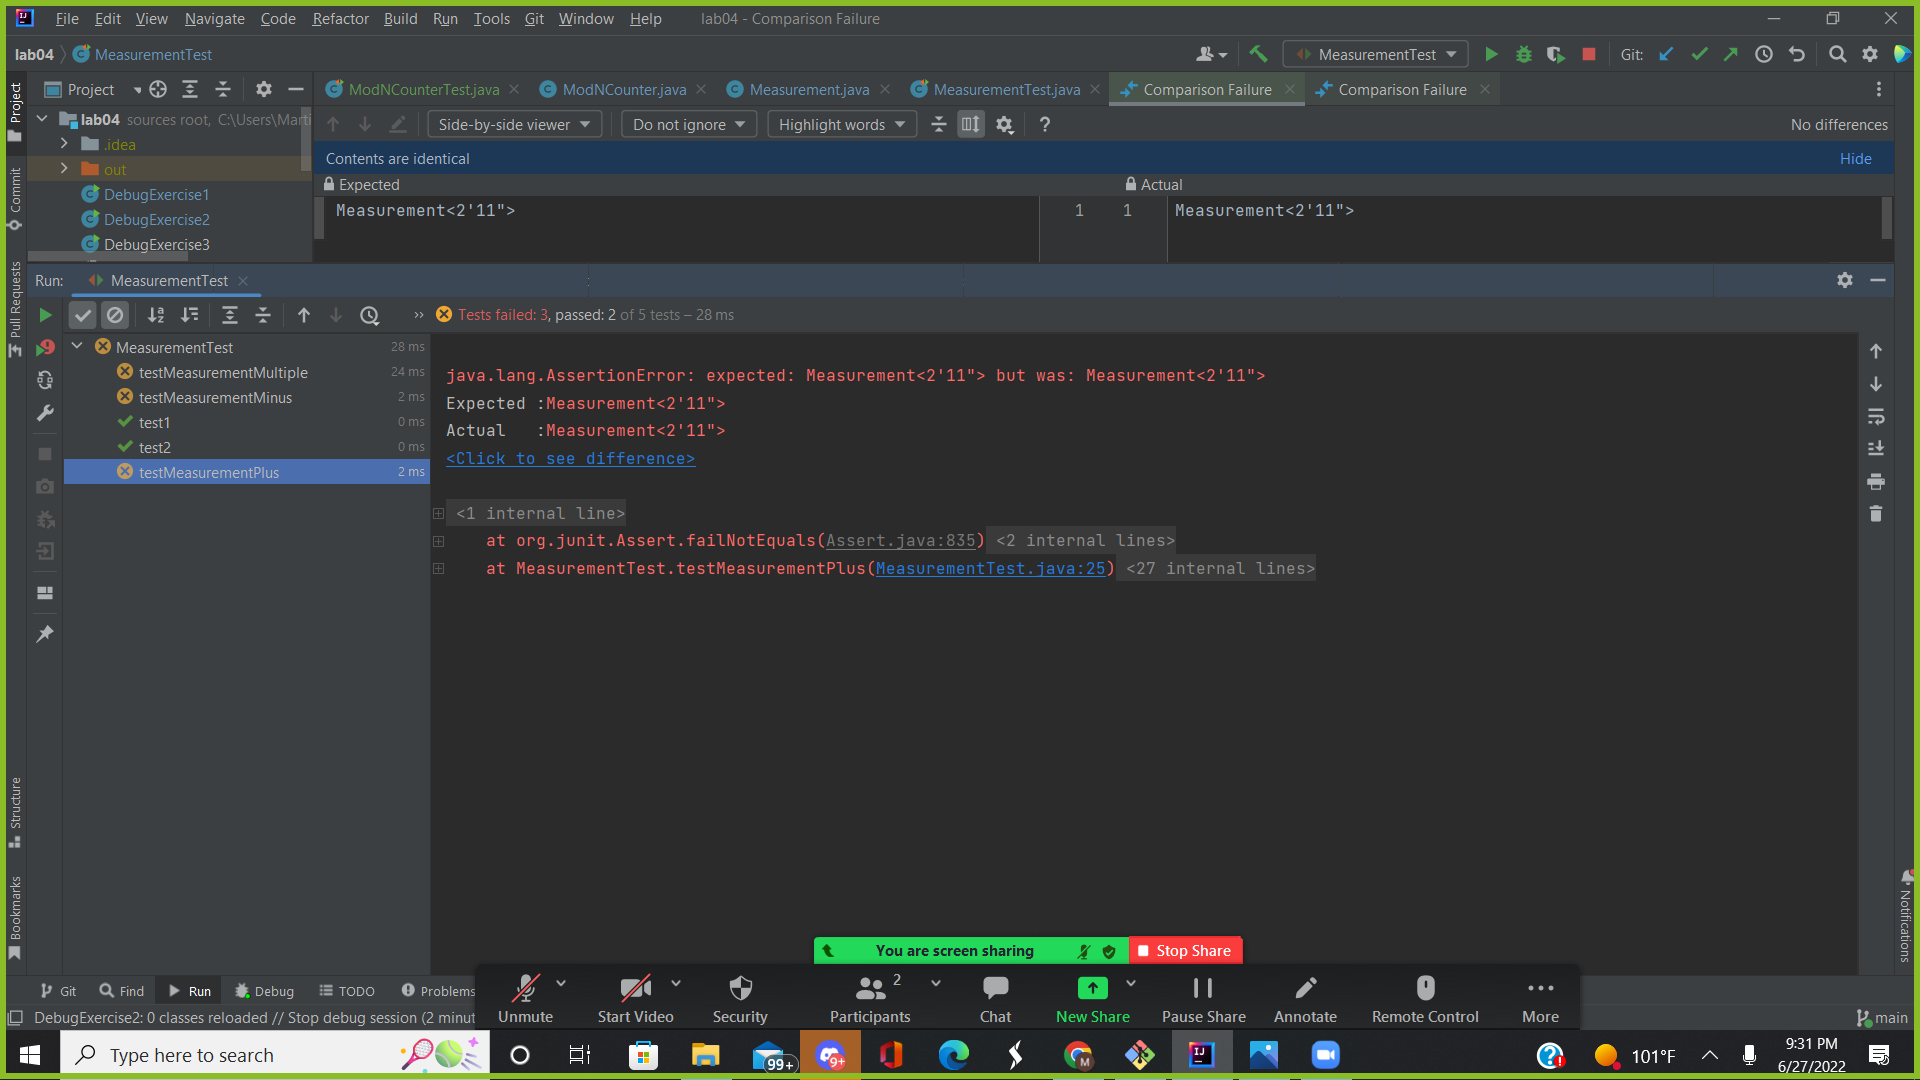
Task: Click the Git update project arrow icon
Action: pyautogui.click(x=1666, y=54)
